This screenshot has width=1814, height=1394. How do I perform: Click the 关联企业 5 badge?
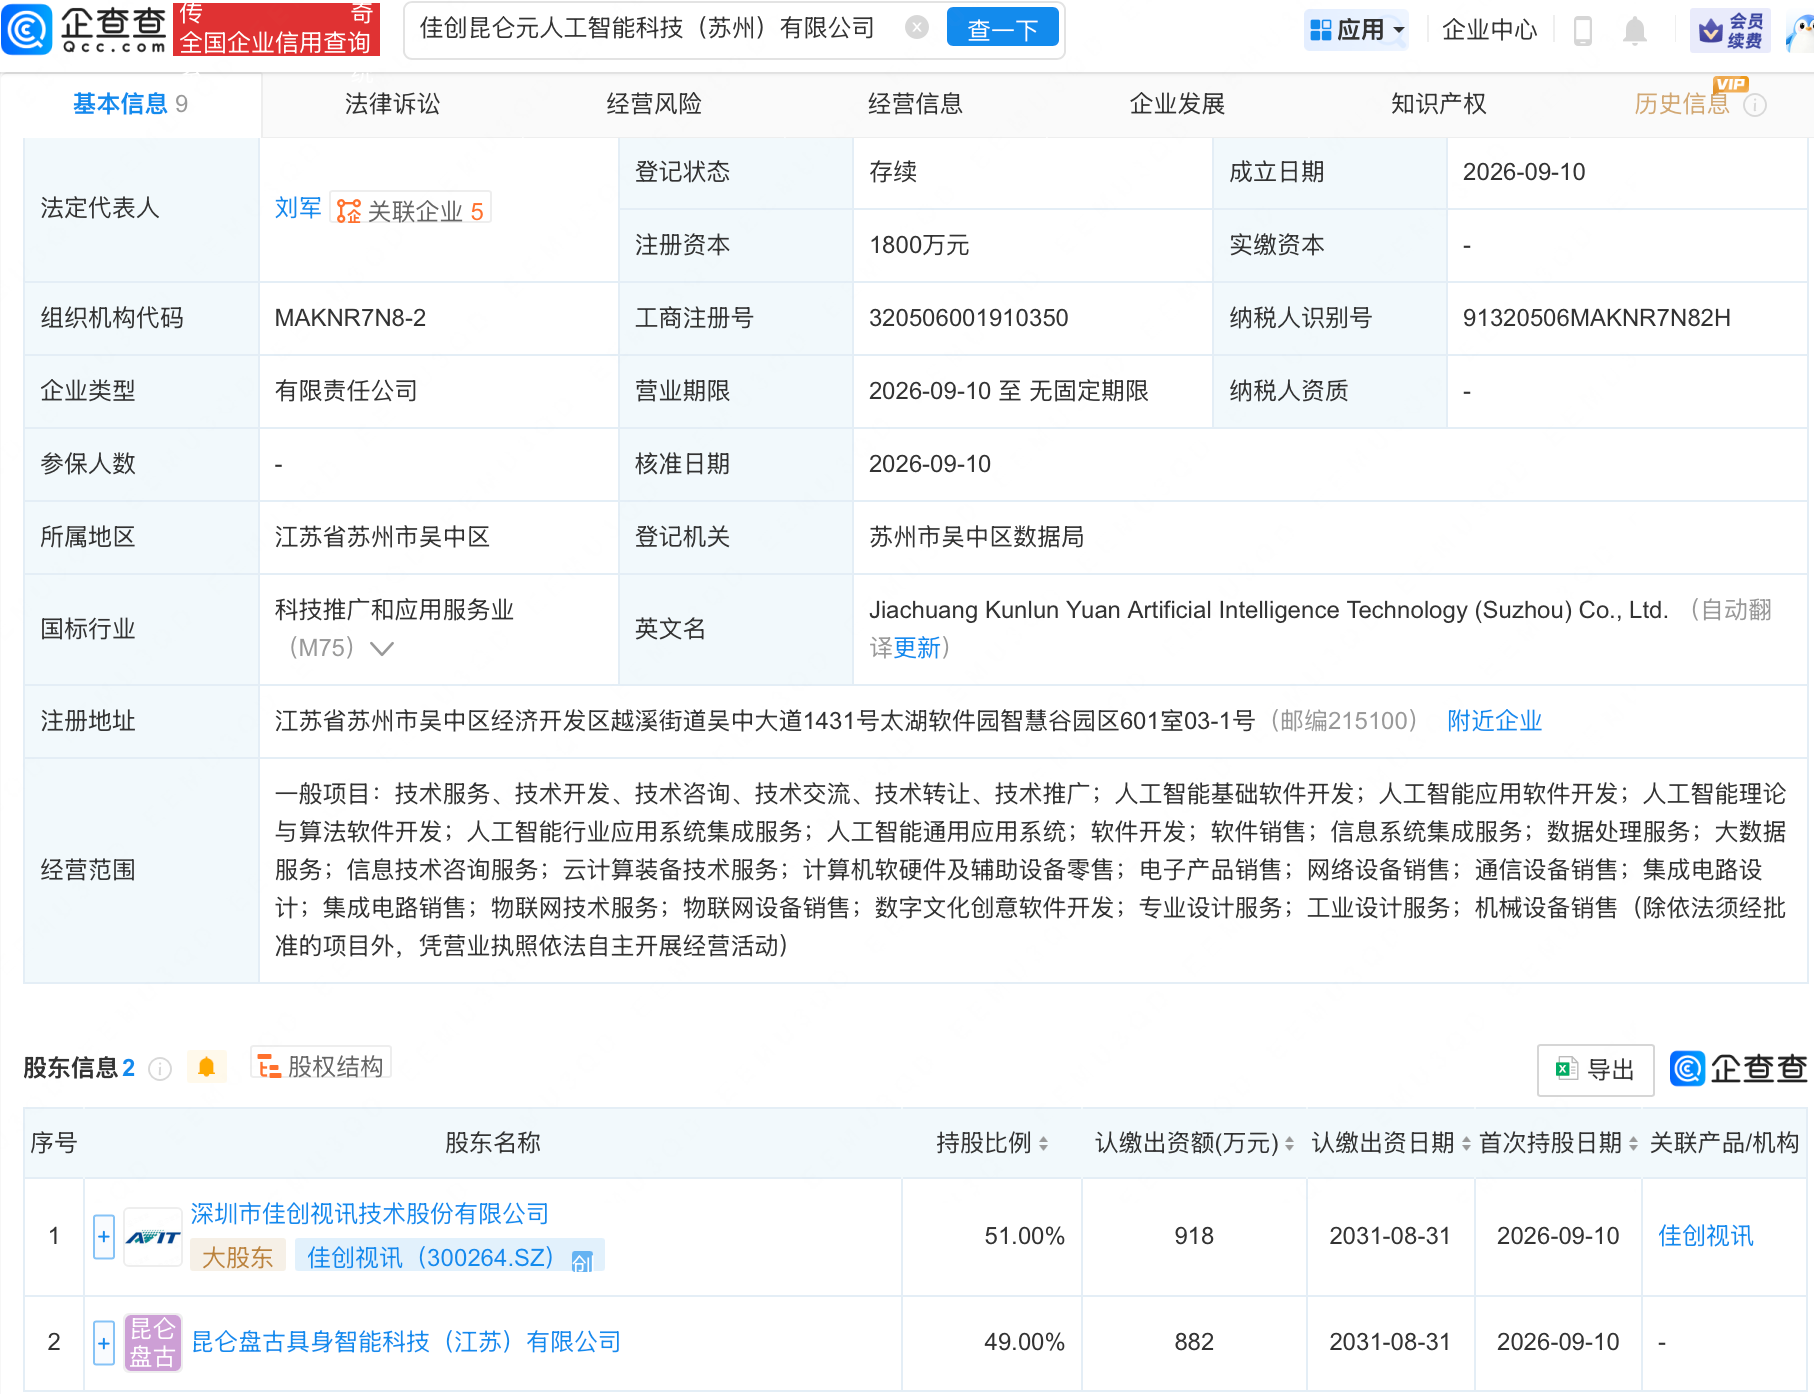pos(410,210)
